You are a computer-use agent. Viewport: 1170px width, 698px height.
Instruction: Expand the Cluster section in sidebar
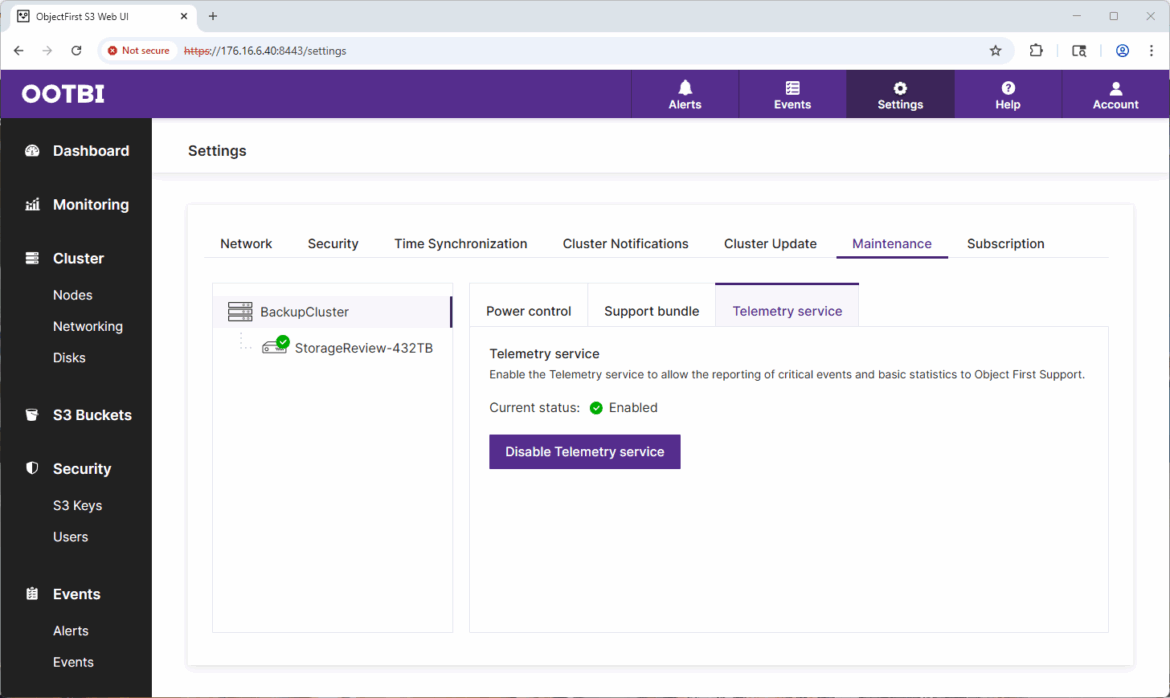click(x=78, y=258)
